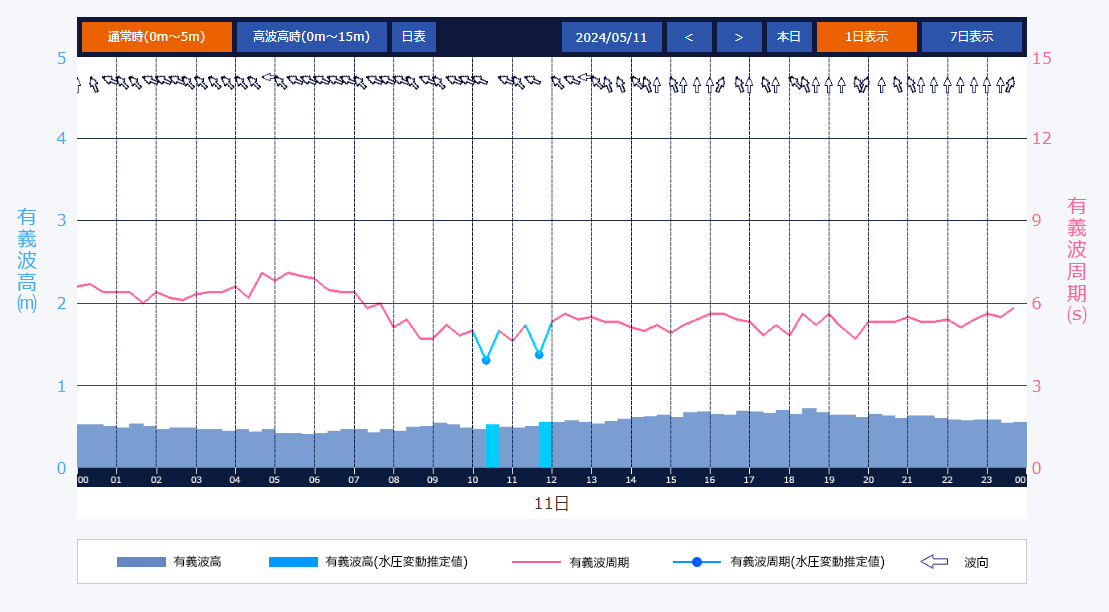Go to next day with ">" button
This screenshot has width=1109, height=612.
[739, 37]
